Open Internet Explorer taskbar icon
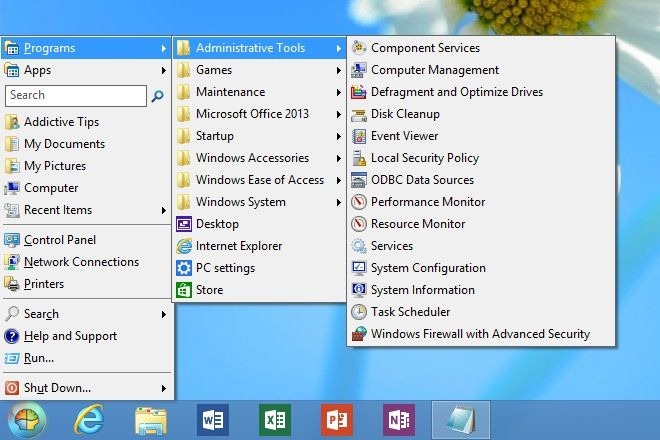This screenshot has width=660, height=440. (x=89, y=420)
